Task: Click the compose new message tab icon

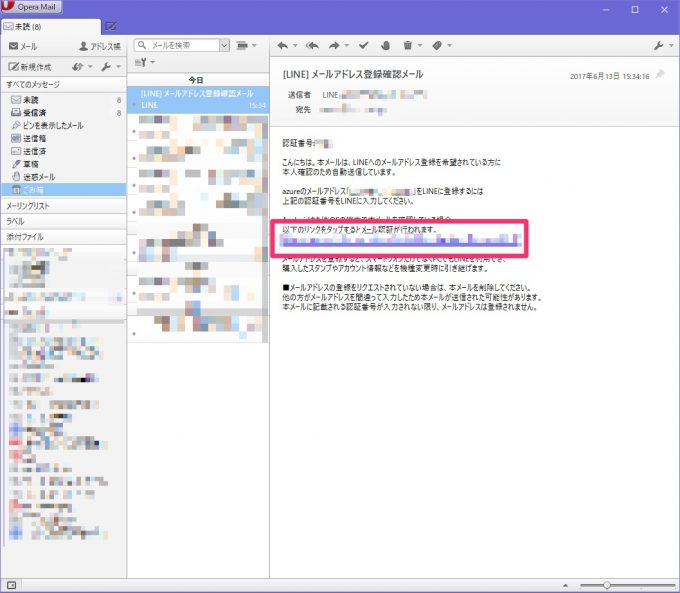Action: click(111, 27)
